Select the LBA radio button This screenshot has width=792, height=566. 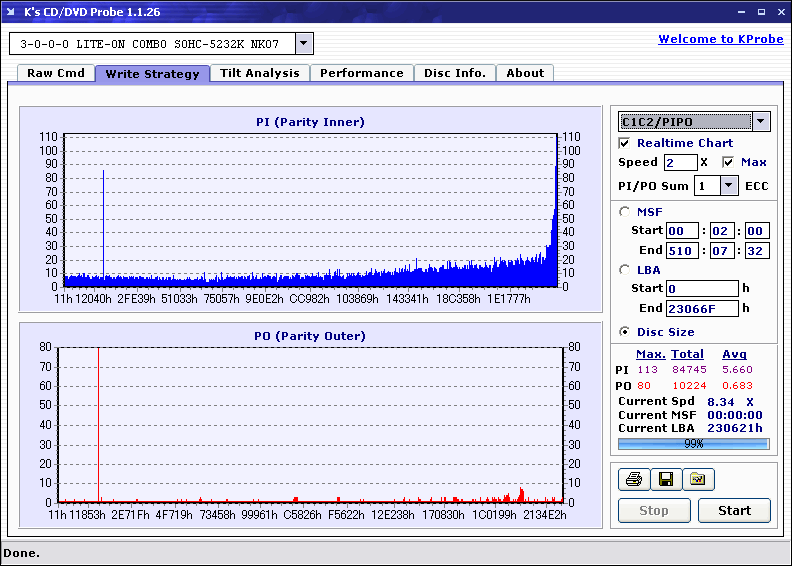click(x=625, y=269)
